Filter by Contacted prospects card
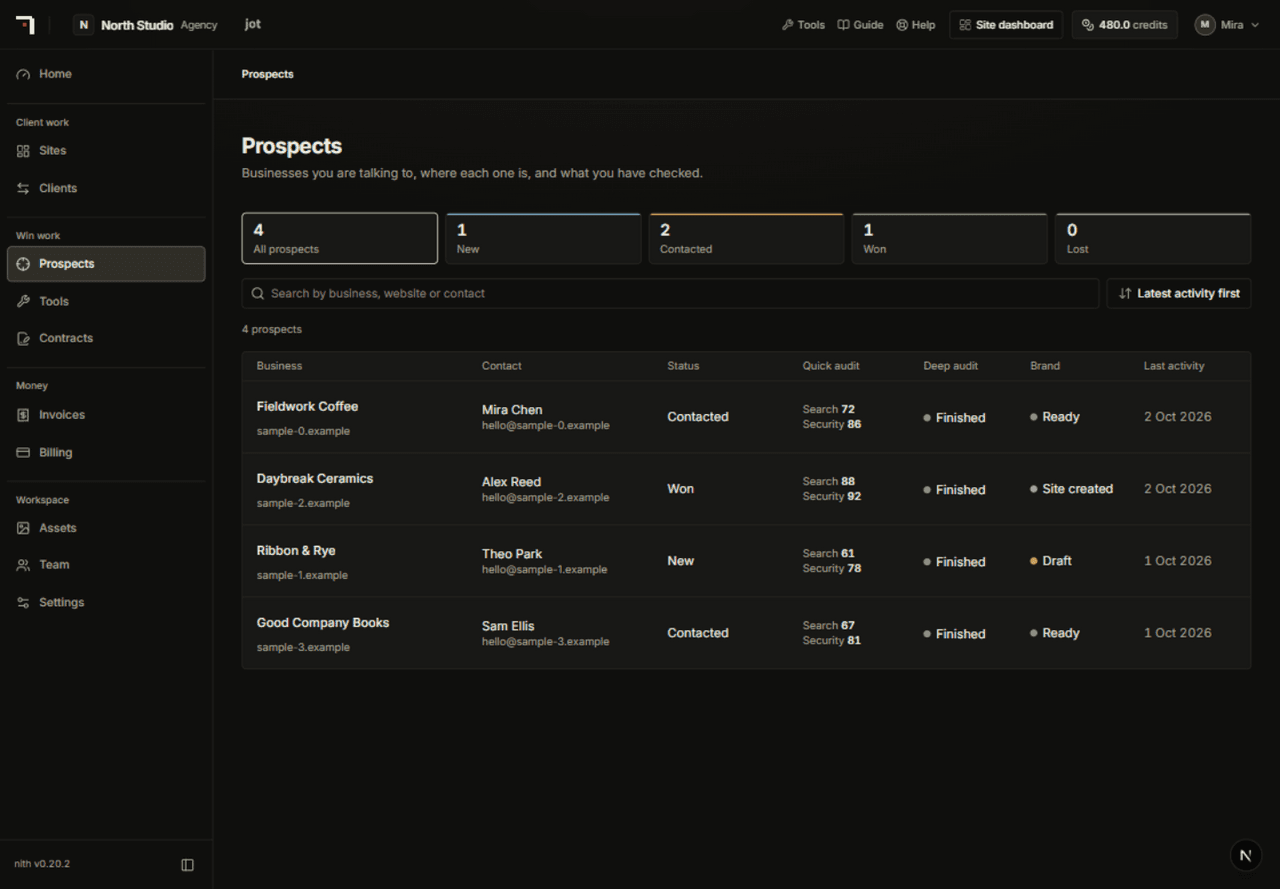The height and width of the screenshot is (889, 1280). click(747, 238)
